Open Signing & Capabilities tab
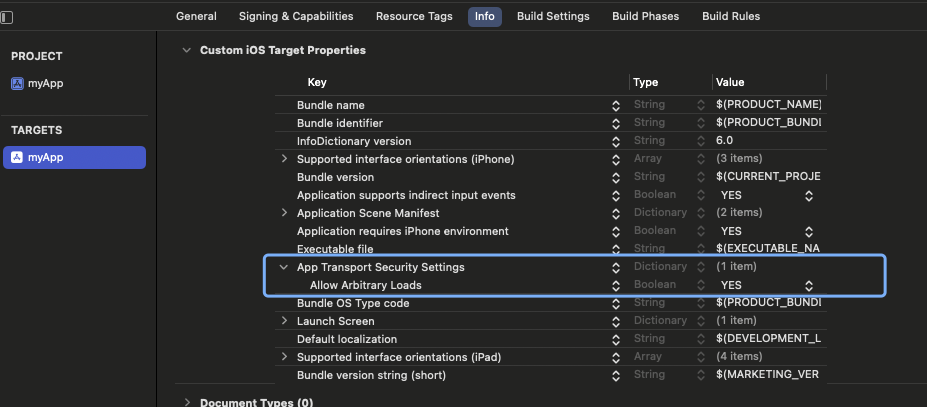Image resolution: width=927 pixels, height=407 pixels. coord(296,16)
